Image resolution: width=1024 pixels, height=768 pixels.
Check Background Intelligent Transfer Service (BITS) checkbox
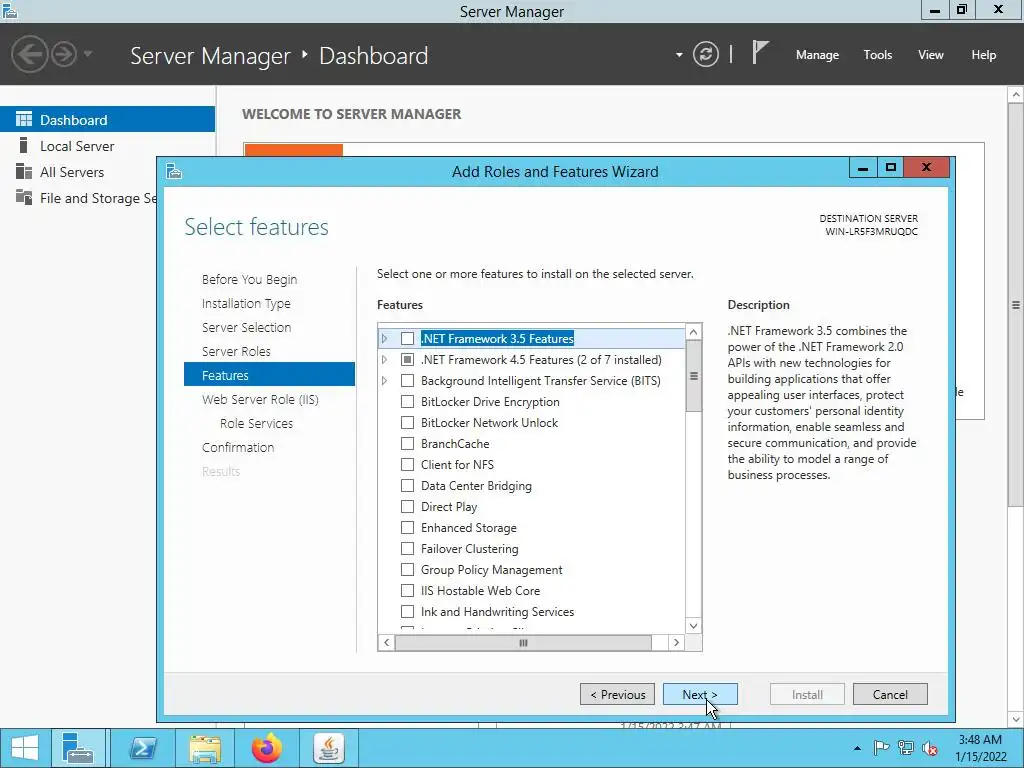click(x=408, y=380)
